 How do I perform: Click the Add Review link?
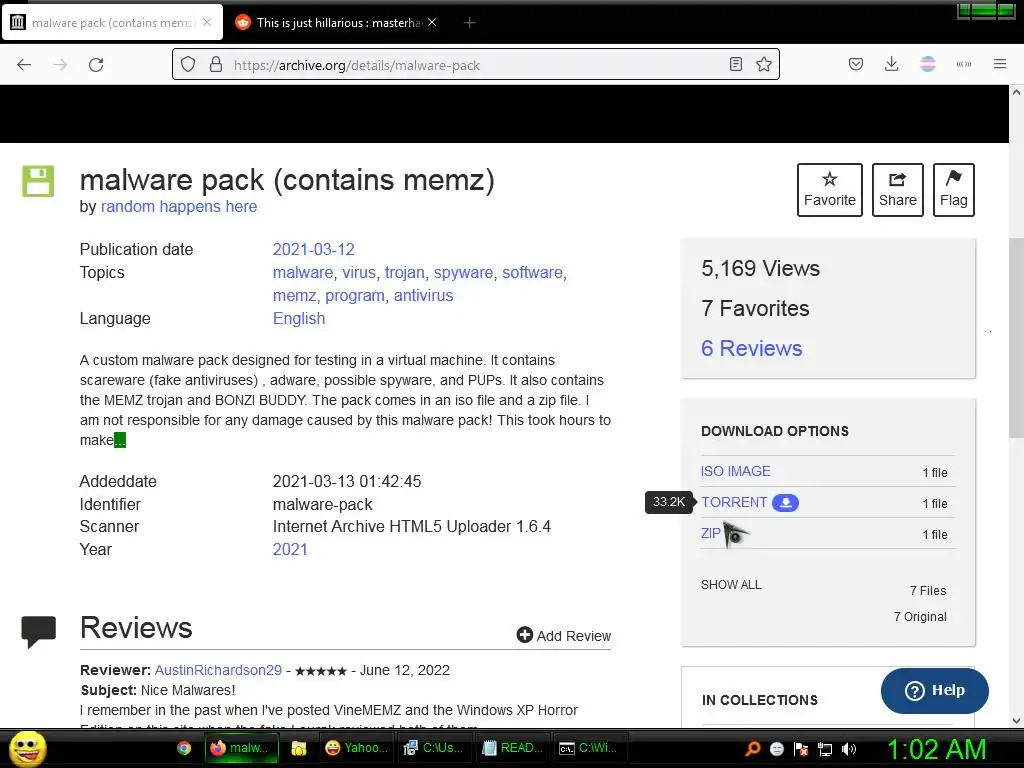click(564, 635)
